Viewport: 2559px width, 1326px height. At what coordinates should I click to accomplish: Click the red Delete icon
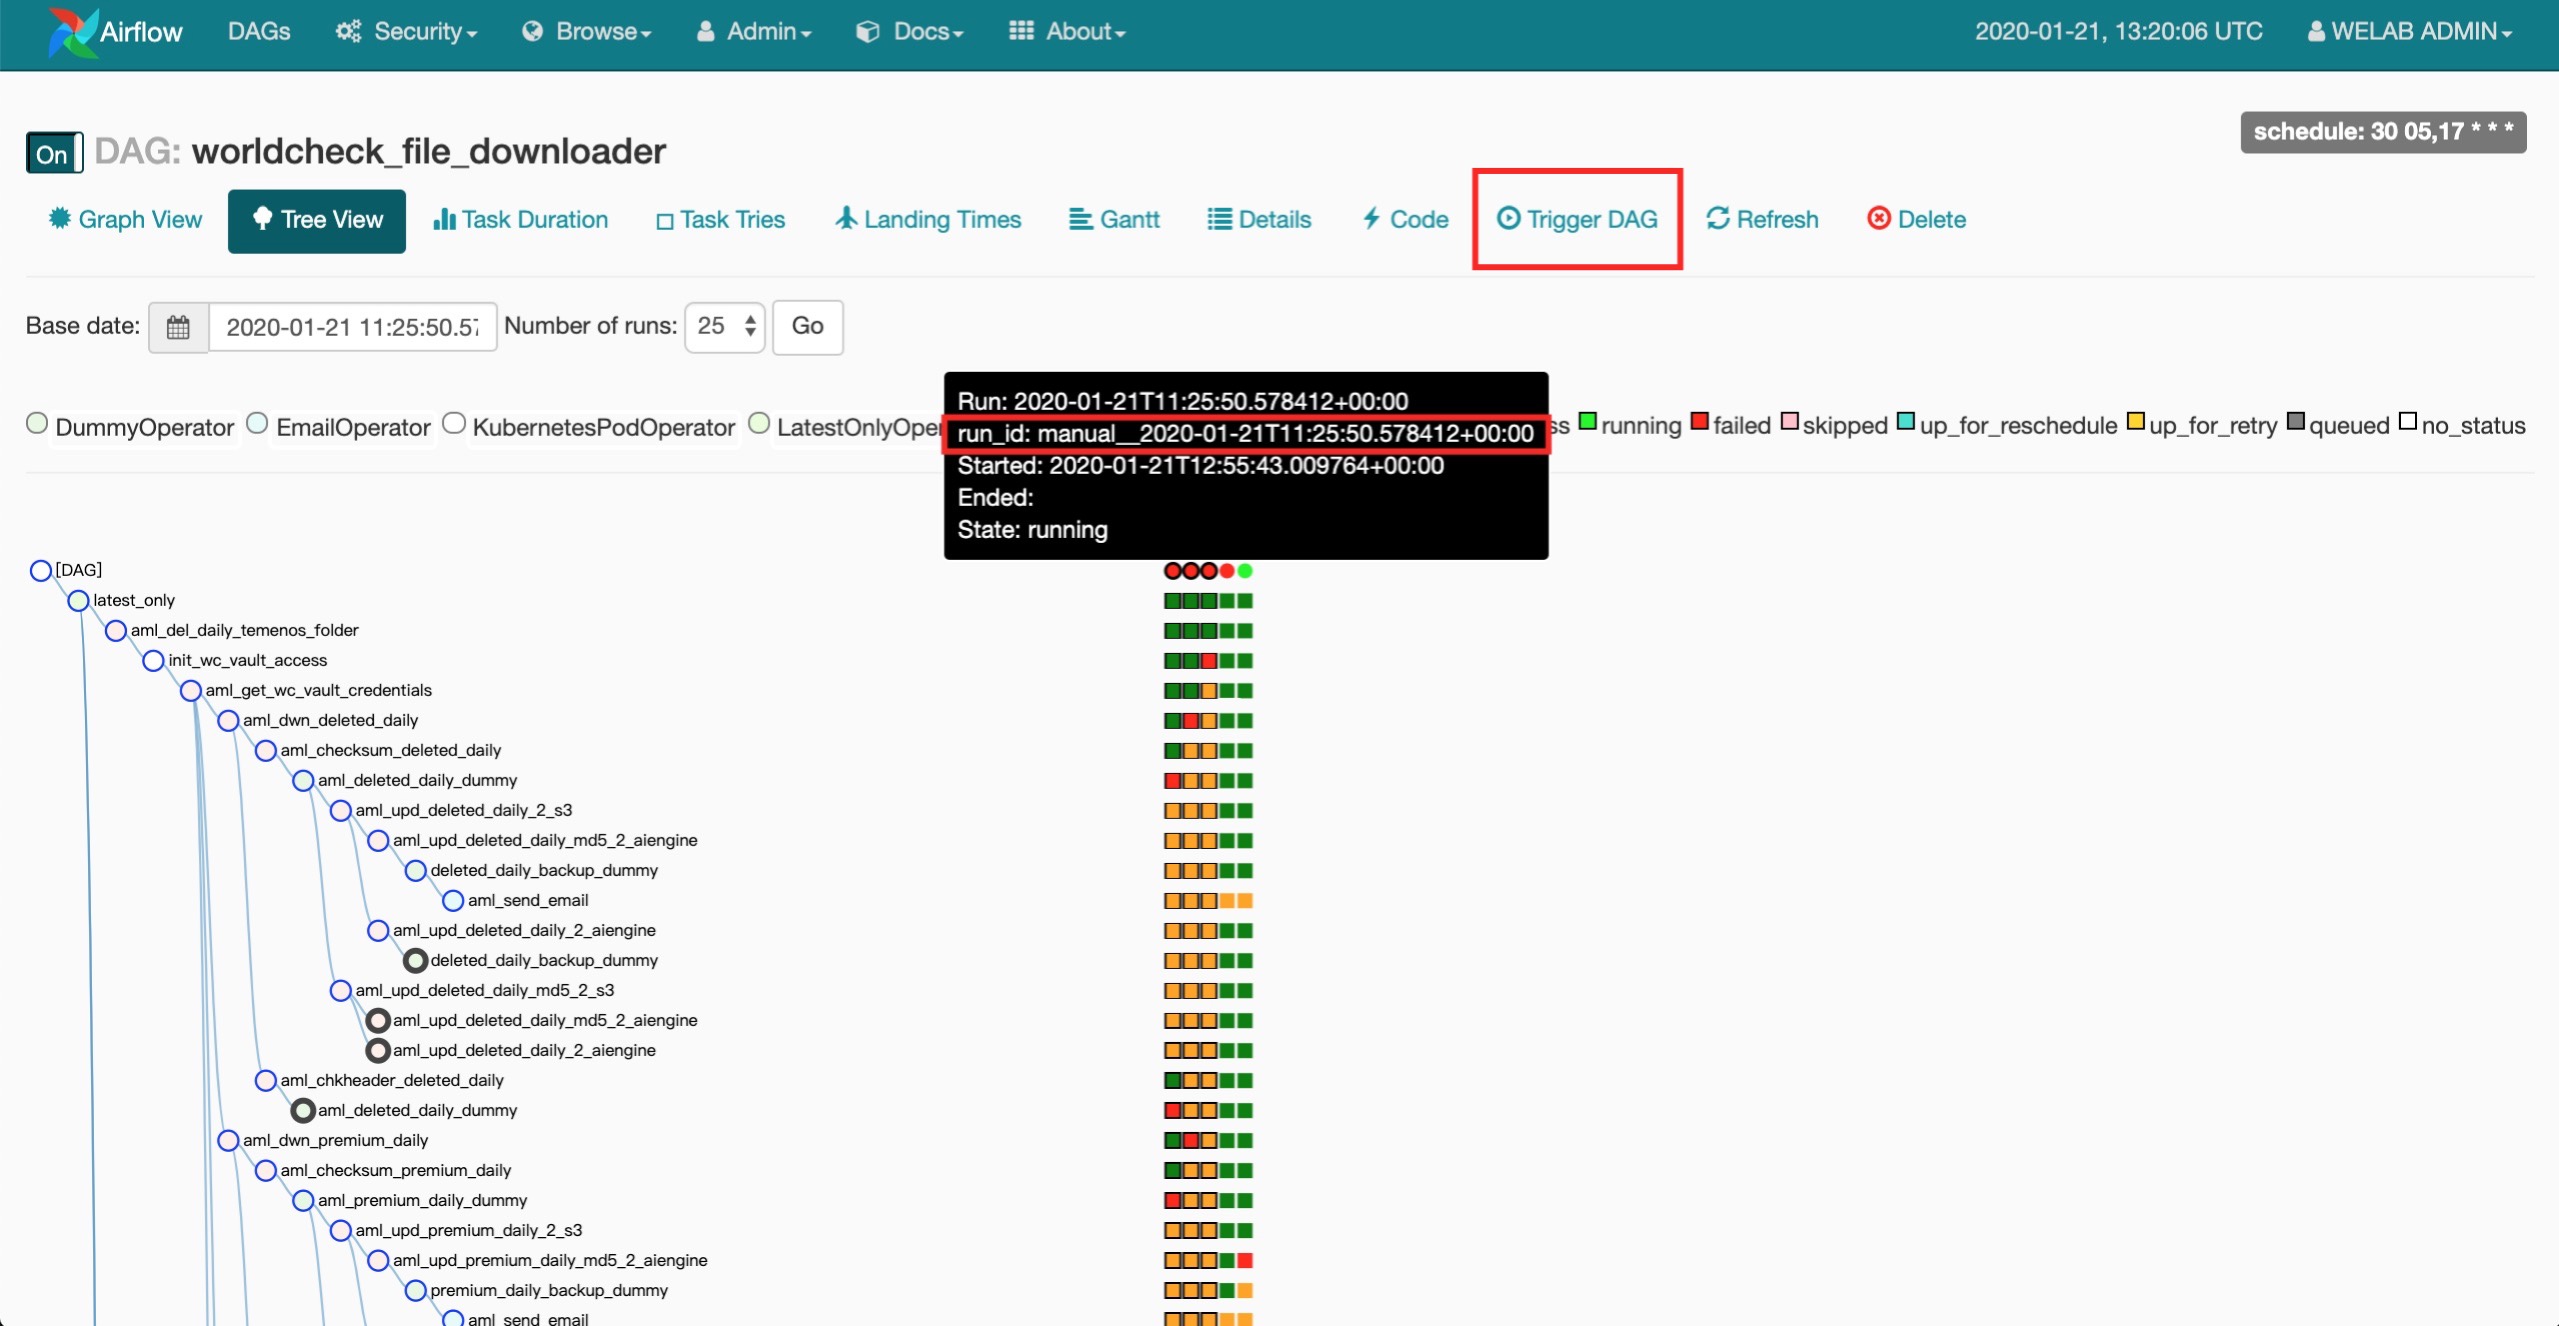click(1878, 219)
